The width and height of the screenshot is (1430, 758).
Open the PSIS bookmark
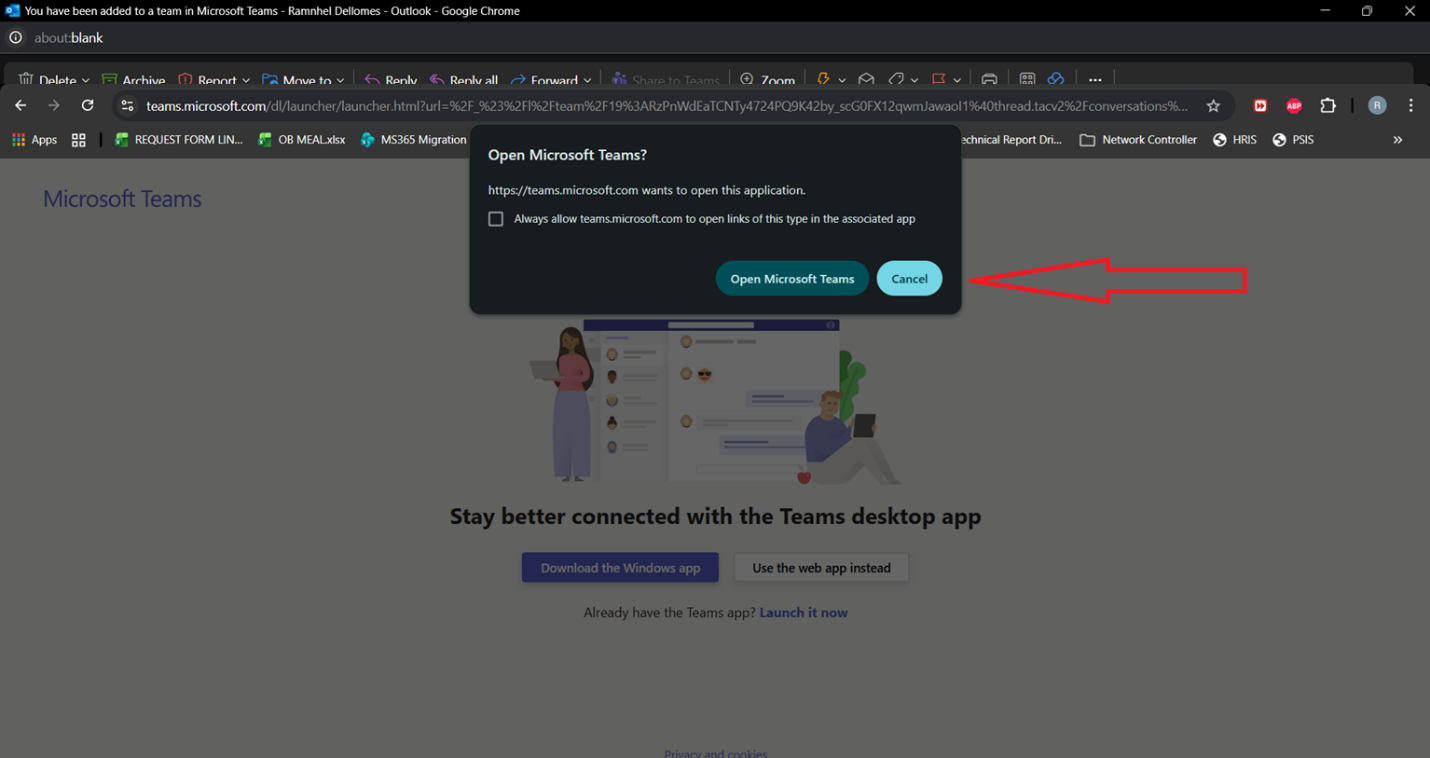[x=1293, y=140]
